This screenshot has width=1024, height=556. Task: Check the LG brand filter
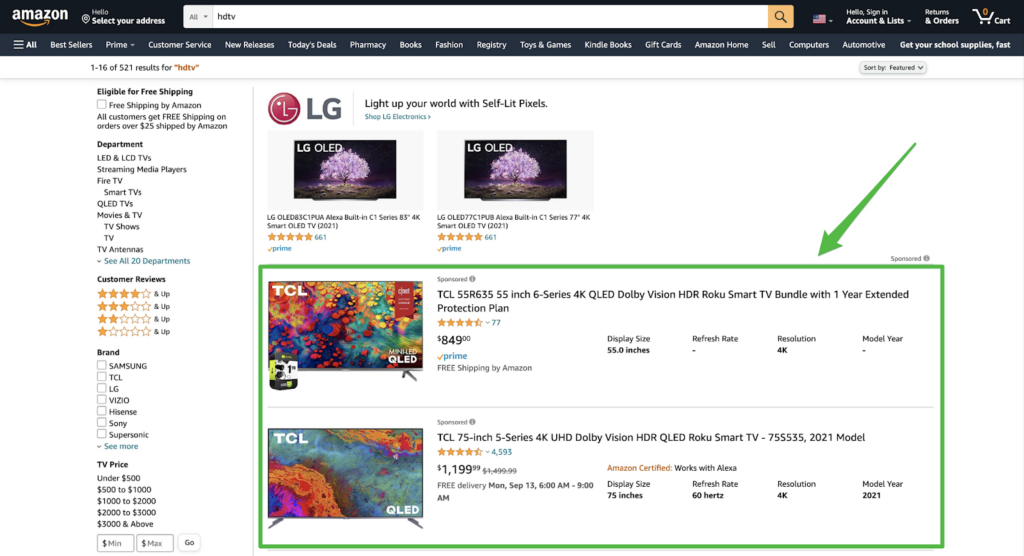[x=102, y=388]
